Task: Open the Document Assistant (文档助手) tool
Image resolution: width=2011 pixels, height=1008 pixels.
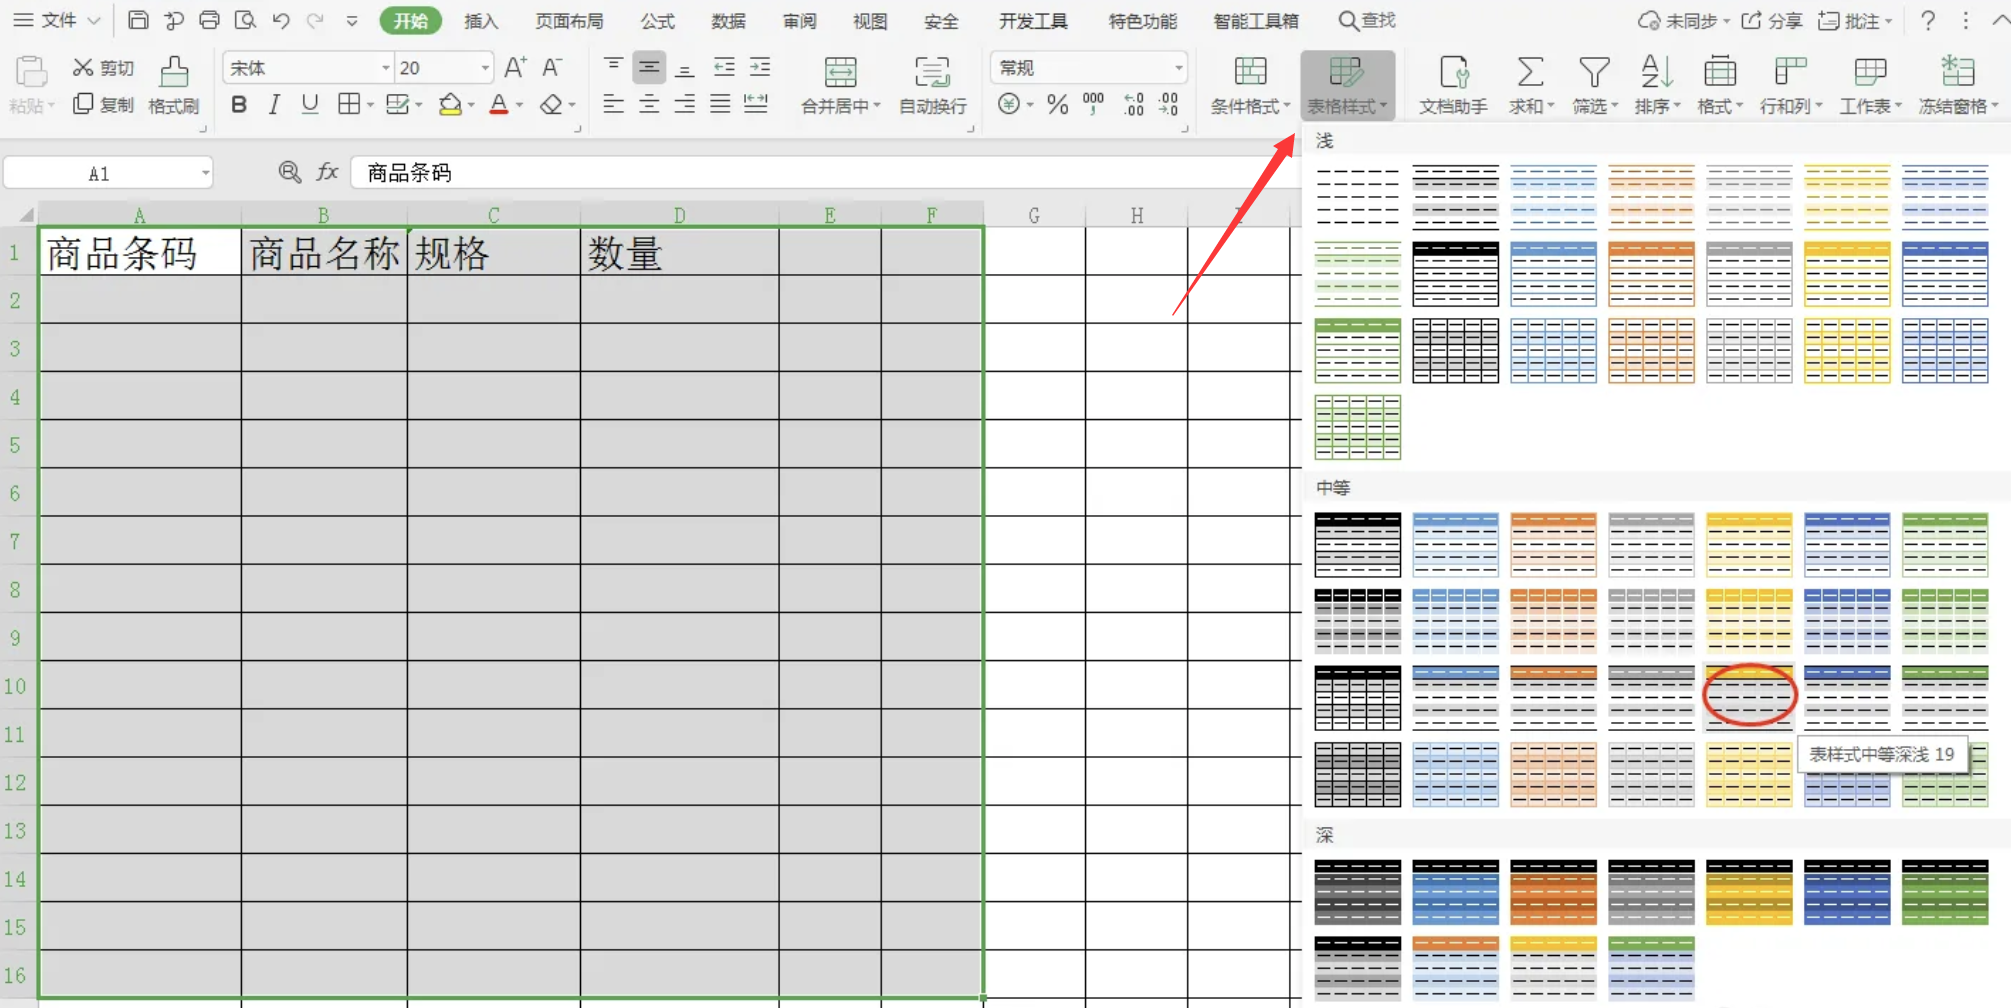Action: 1453,74
